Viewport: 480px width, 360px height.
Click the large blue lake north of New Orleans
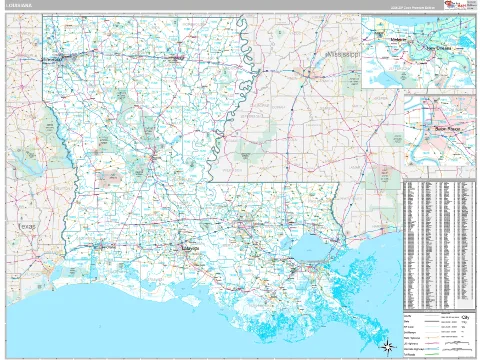(309, 247)
